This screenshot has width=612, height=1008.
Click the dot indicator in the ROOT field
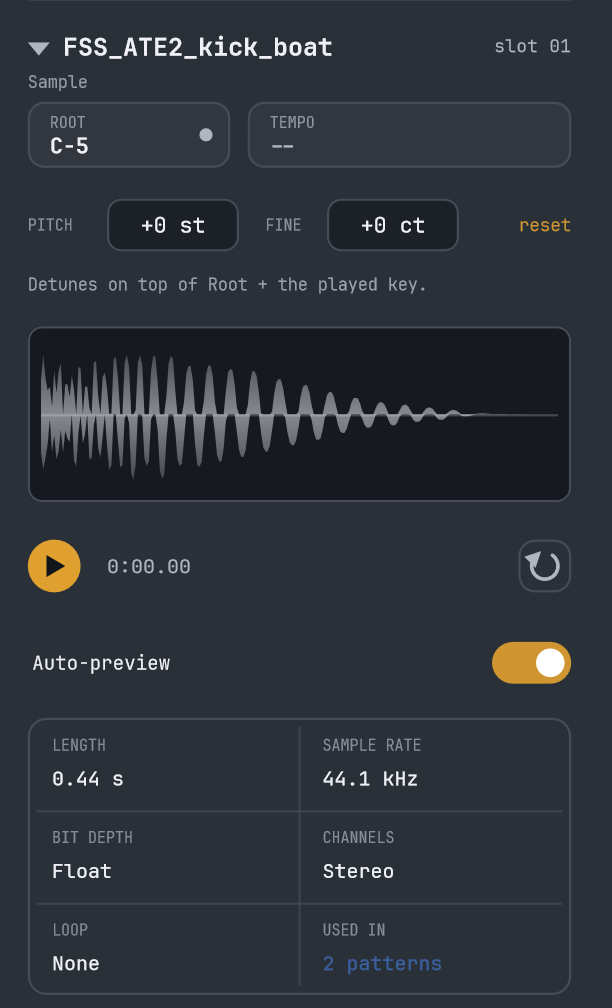(206, 134)
